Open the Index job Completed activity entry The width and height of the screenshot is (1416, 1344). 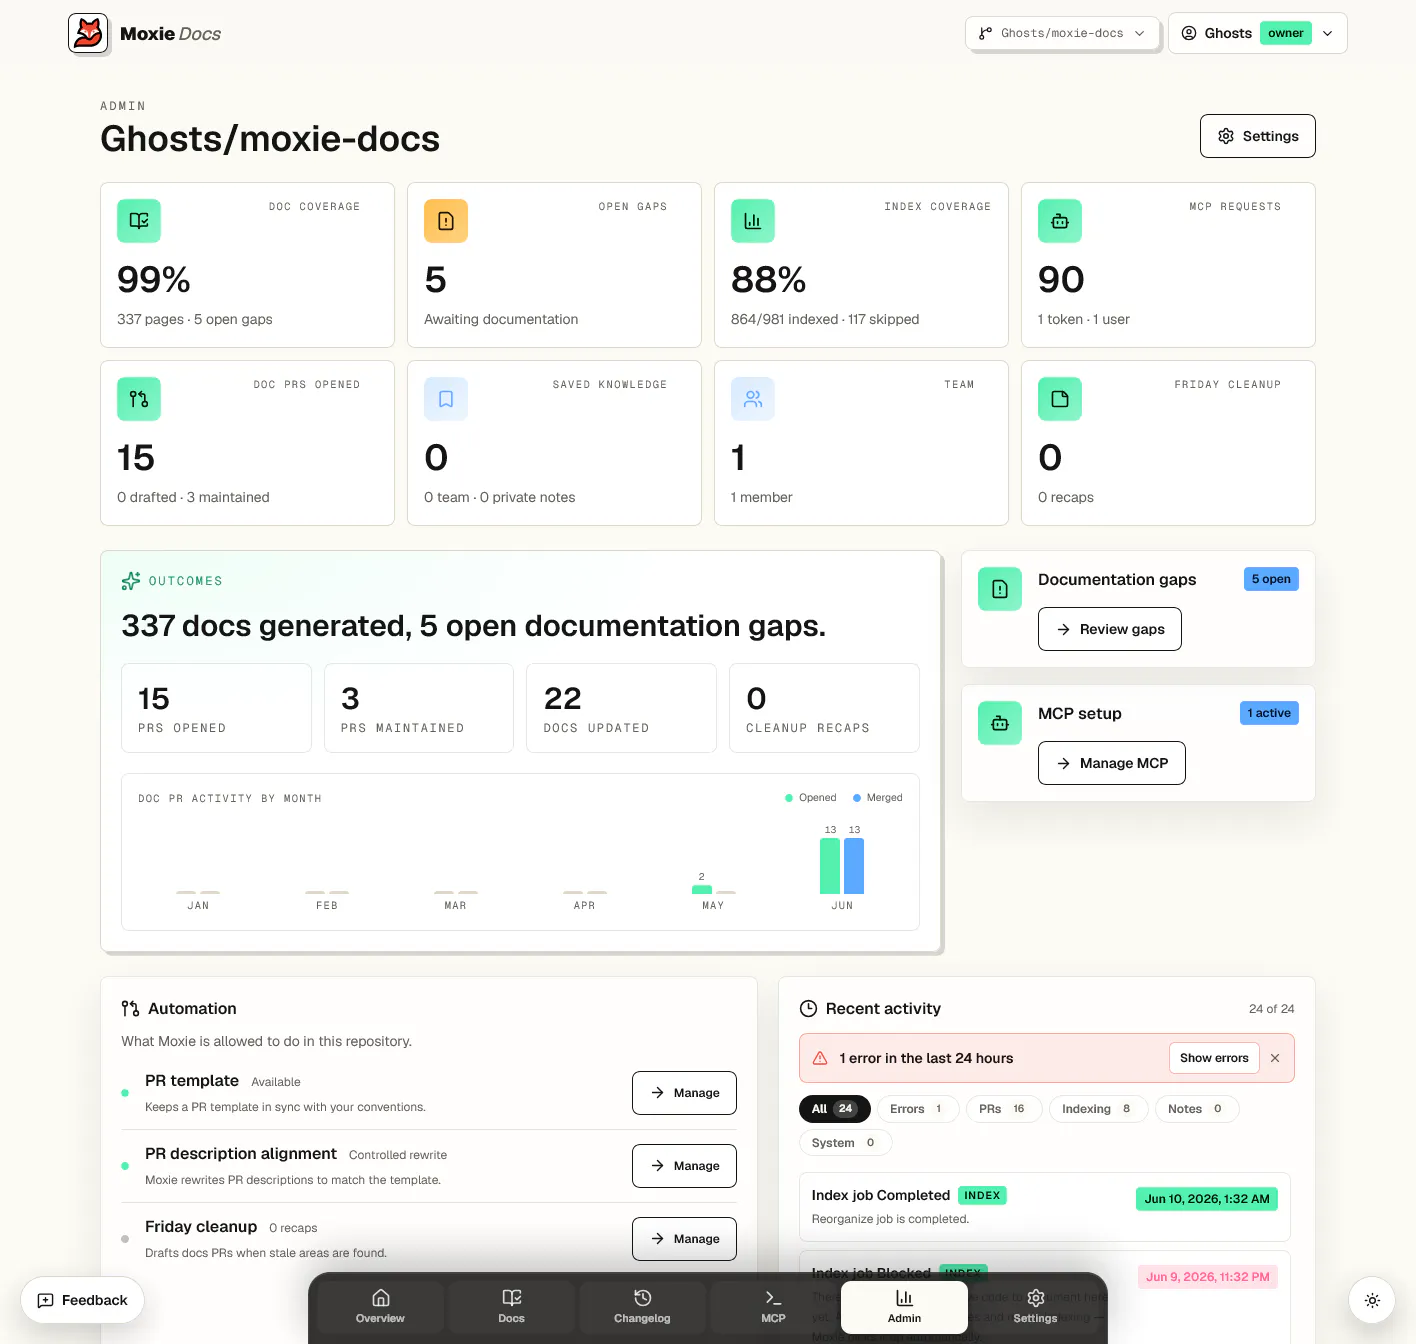tap(1044, 1206)
